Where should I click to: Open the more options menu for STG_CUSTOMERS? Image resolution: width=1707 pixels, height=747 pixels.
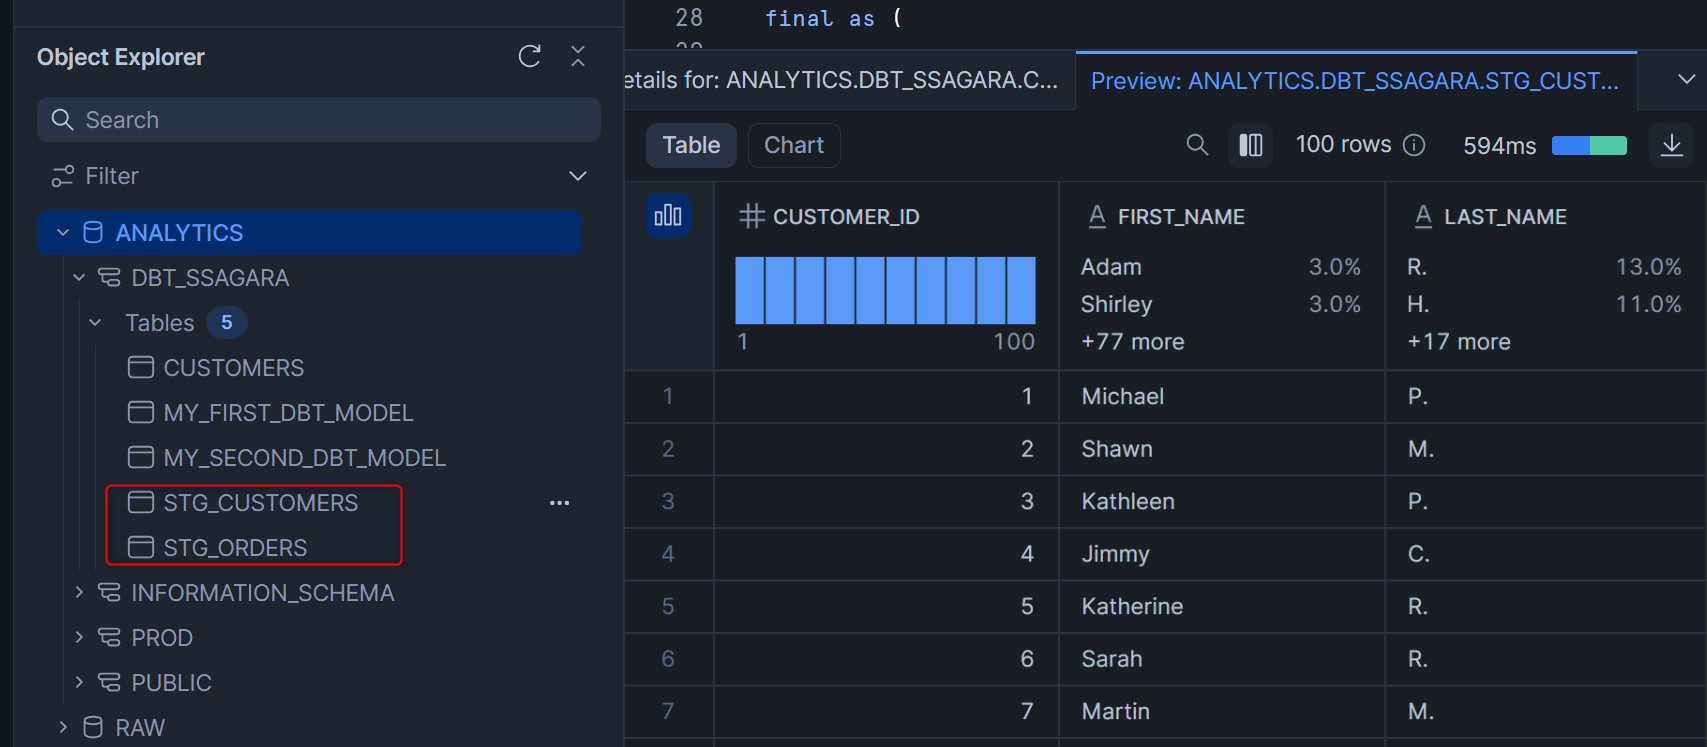pyautogui.click(x=560, y=503)
